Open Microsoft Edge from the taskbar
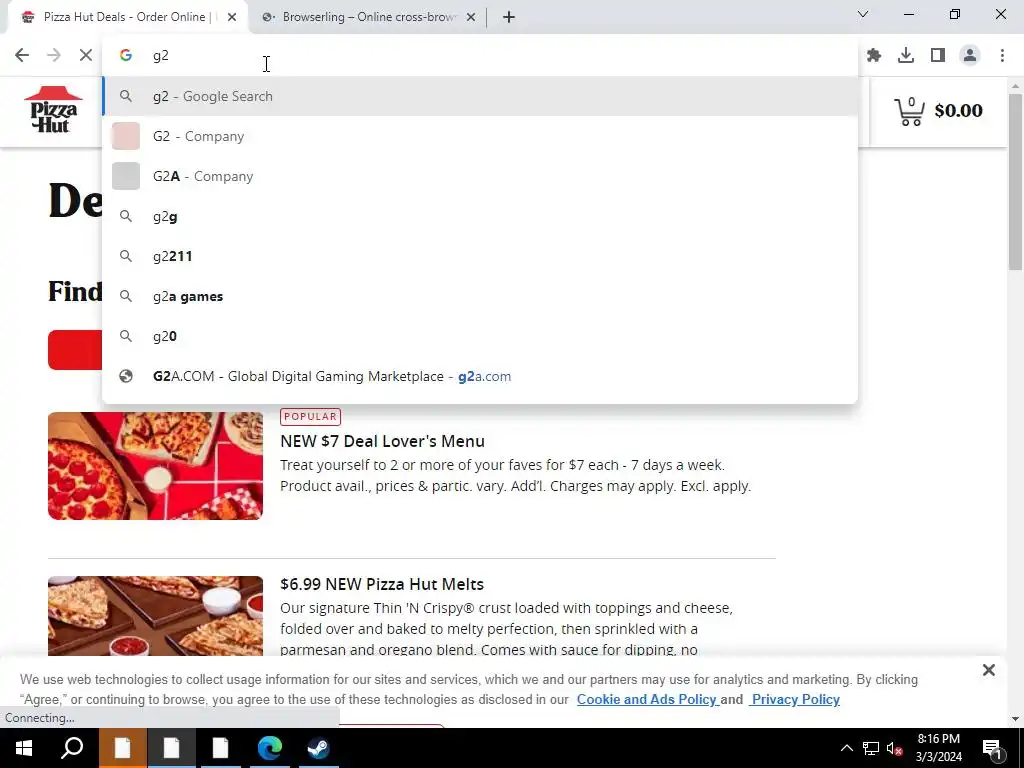Viewport: 1024px width, 768px height. click(x=269, y=748)
